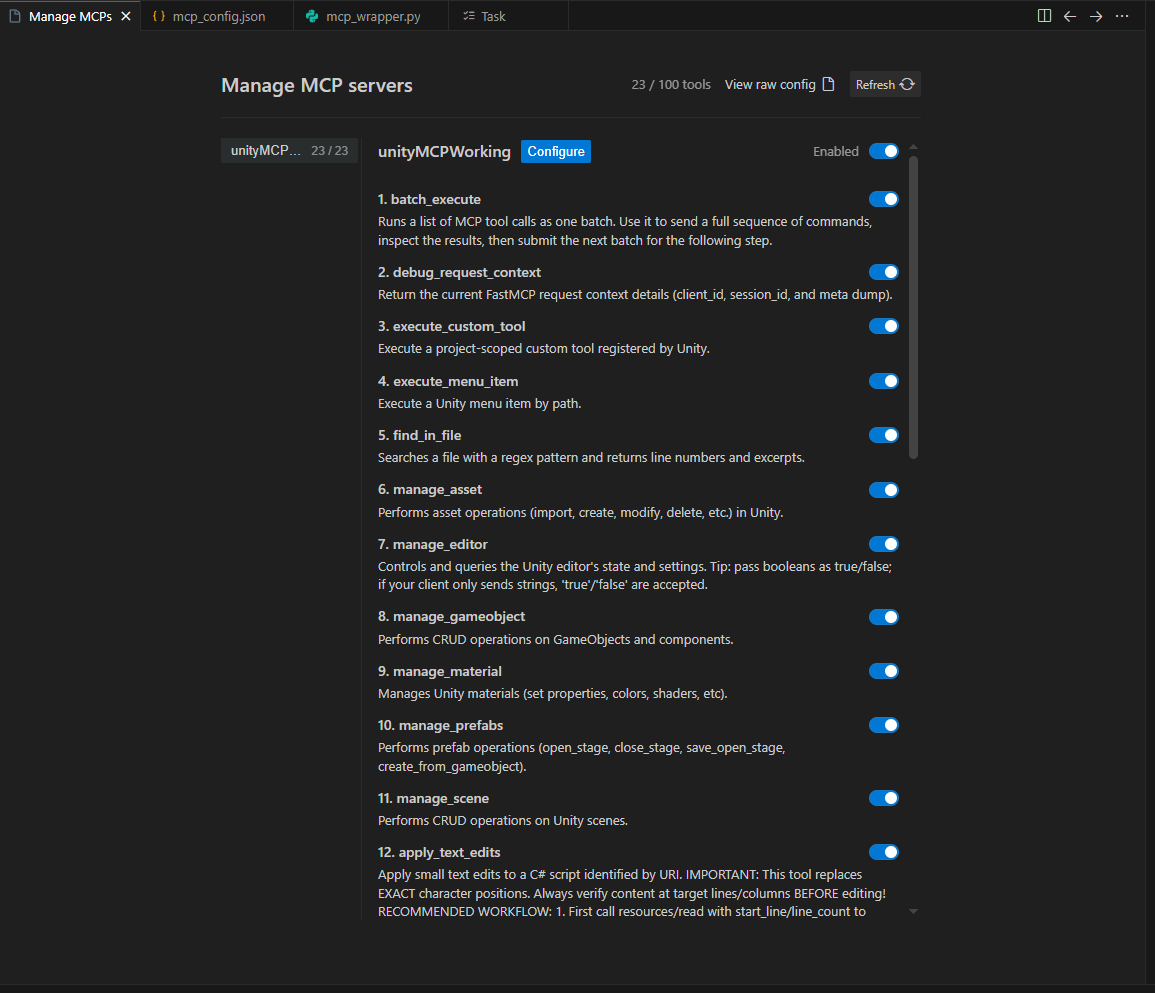Click the tool list scrollbar thumb

pyautogui.click(x=913, y=307)
